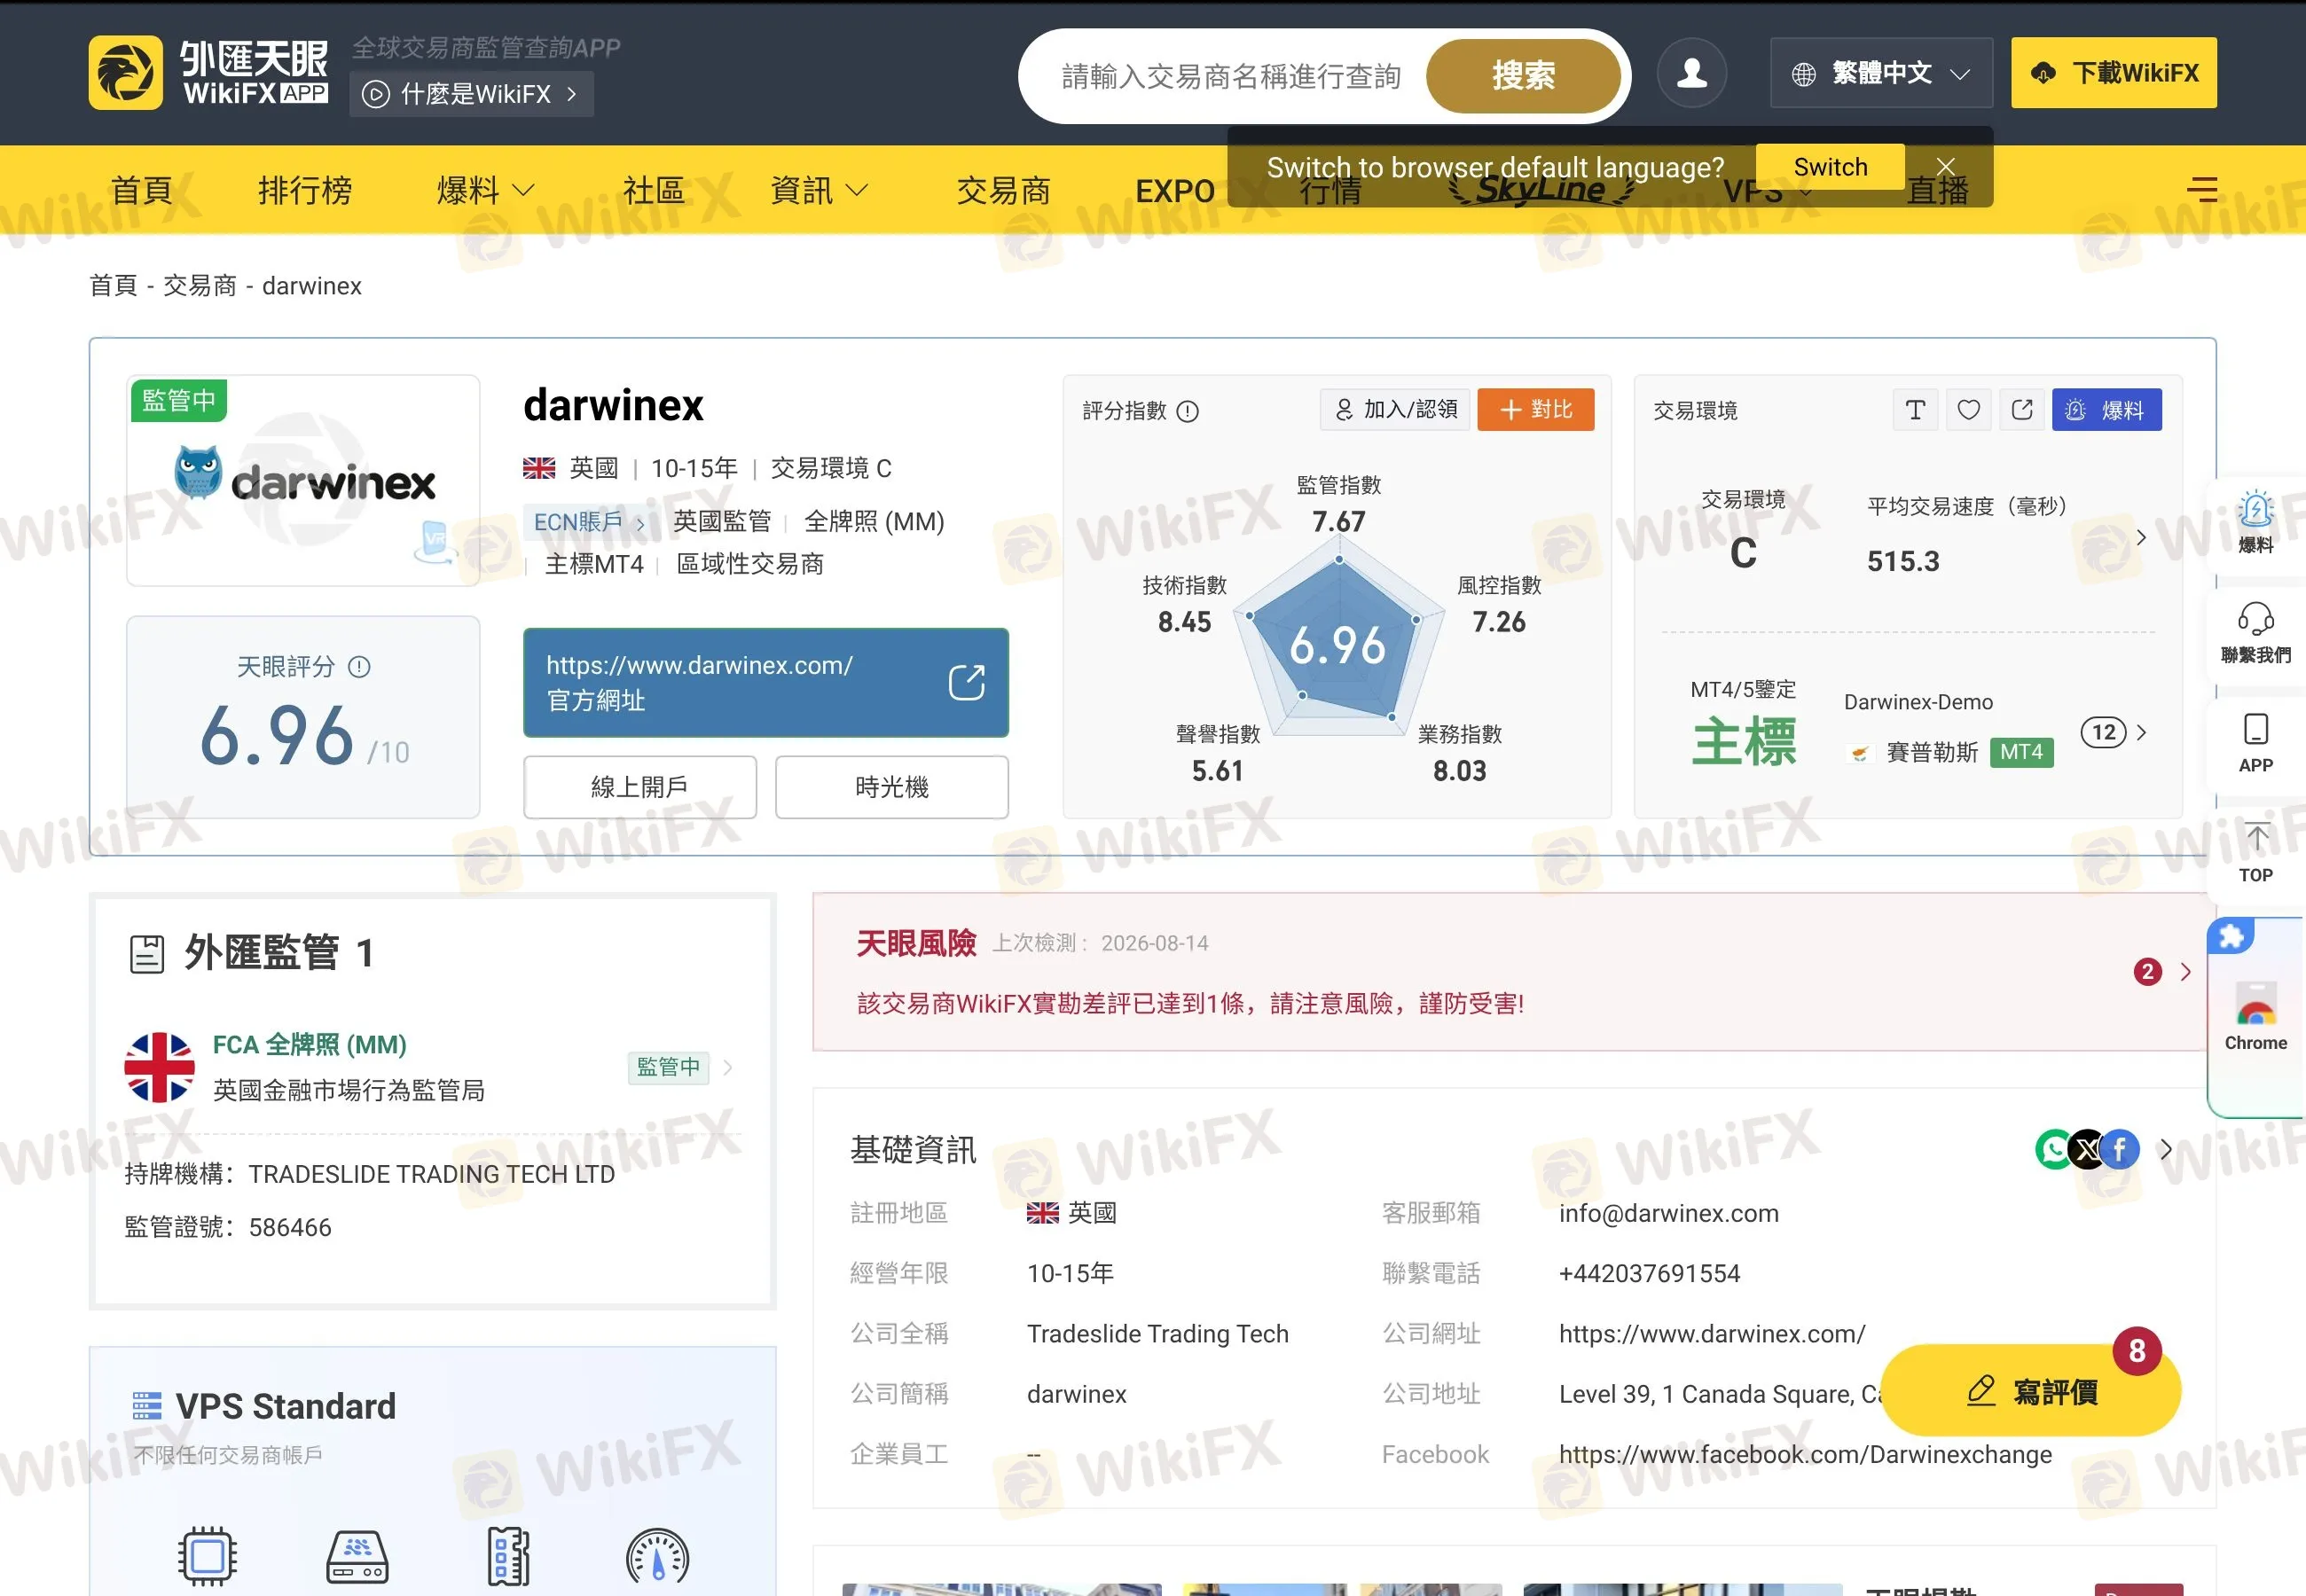Open 直播 in the navigation bar
Screen dimensions: 2306x1596
pyautogui.click(x=1937, y=190)
